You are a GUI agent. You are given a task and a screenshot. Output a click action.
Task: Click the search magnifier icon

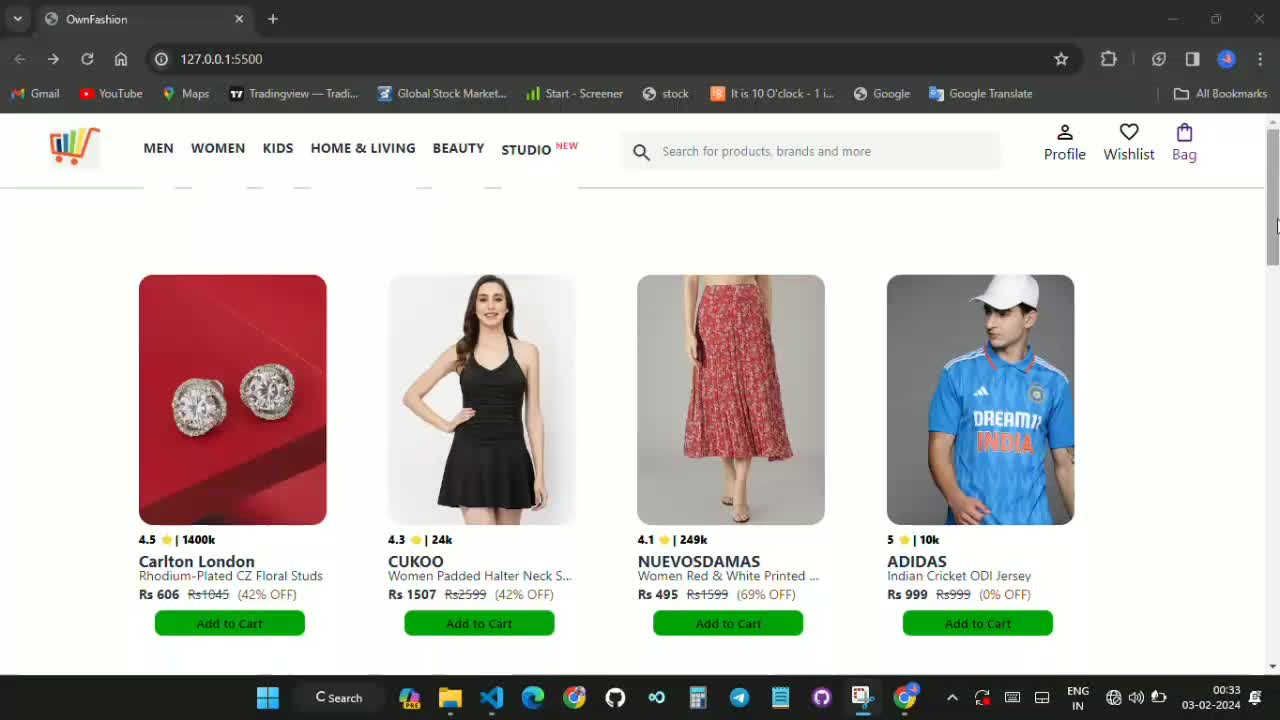click(641, 152)
